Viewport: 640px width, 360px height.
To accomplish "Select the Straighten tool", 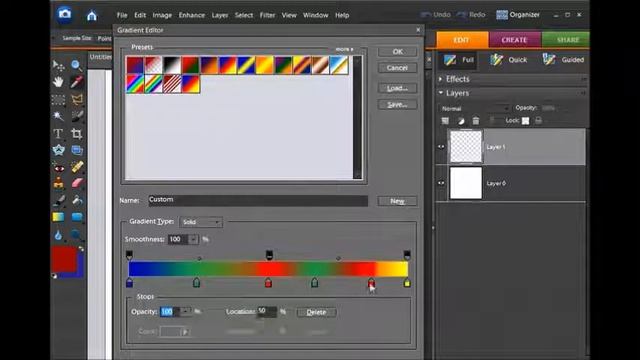I will 76,150.
